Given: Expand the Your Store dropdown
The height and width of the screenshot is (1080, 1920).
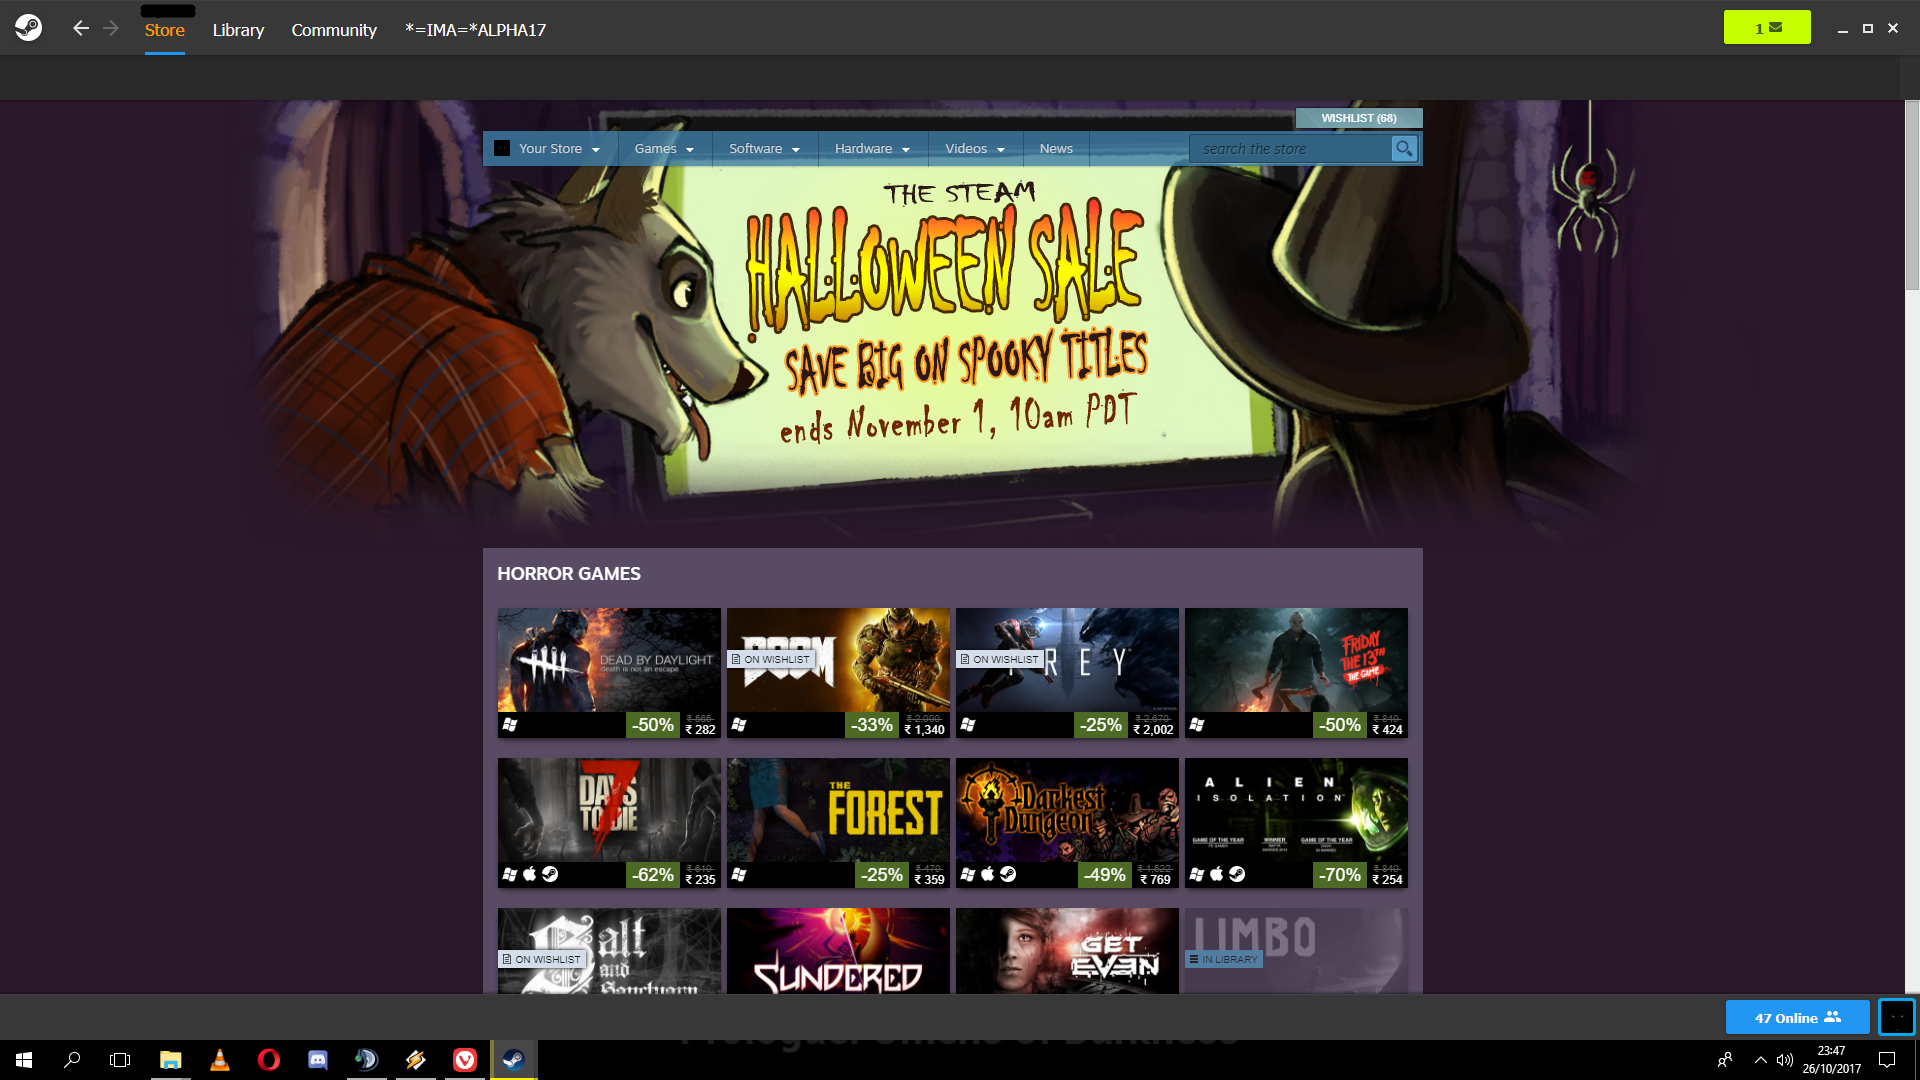Looking at the screenshot, I should point(549,148).
